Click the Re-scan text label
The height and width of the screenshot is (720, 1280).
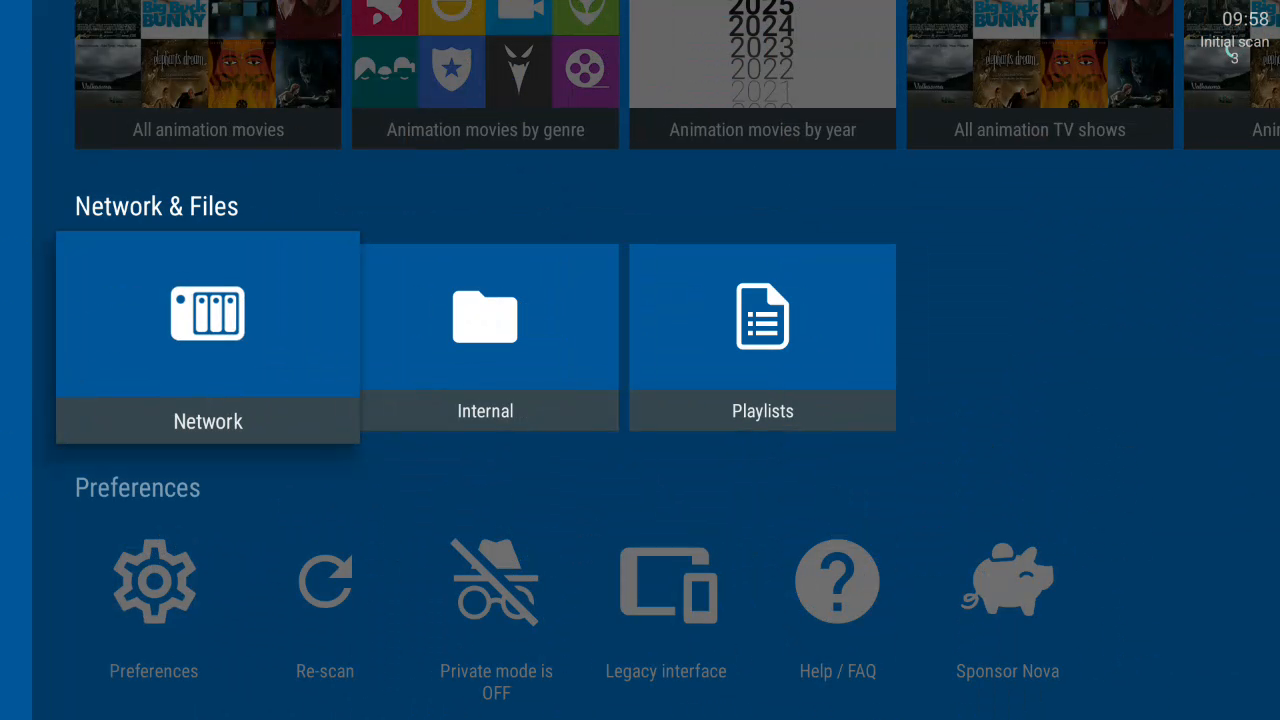325,671
